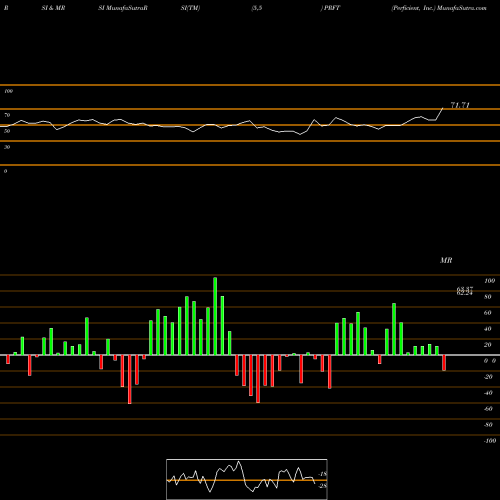Click the -80 label on MR axis

click(x=488, y=425)
